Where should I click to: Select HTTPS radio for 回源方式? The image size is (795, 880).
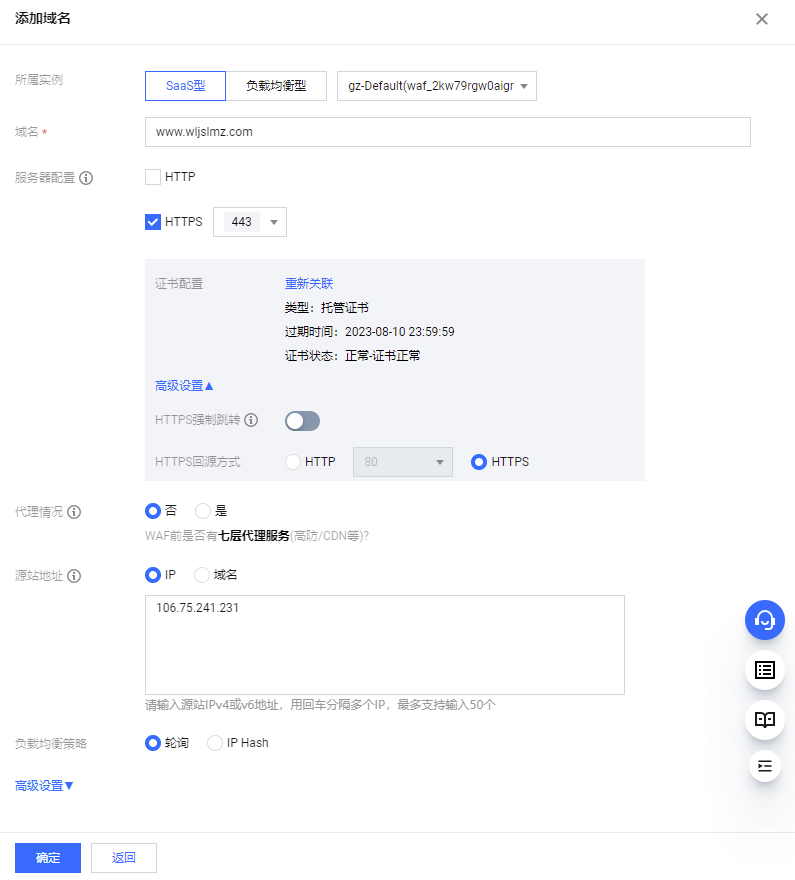(479, 462)
